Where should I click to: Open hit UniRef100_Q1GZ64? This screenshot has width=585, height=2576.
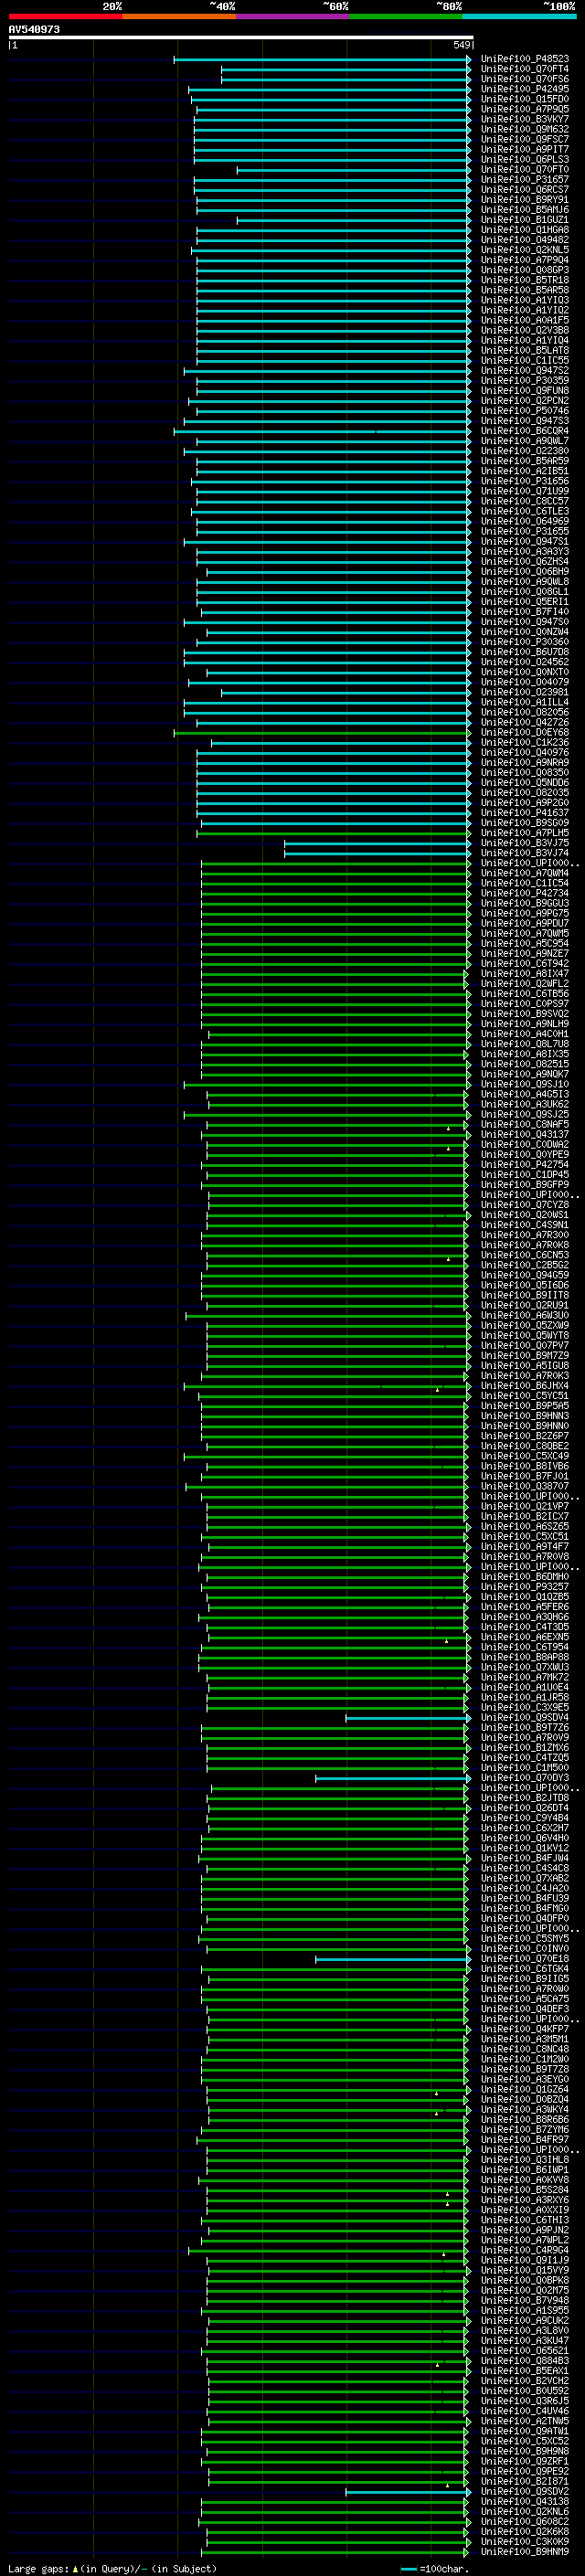tap(525, 2090)
